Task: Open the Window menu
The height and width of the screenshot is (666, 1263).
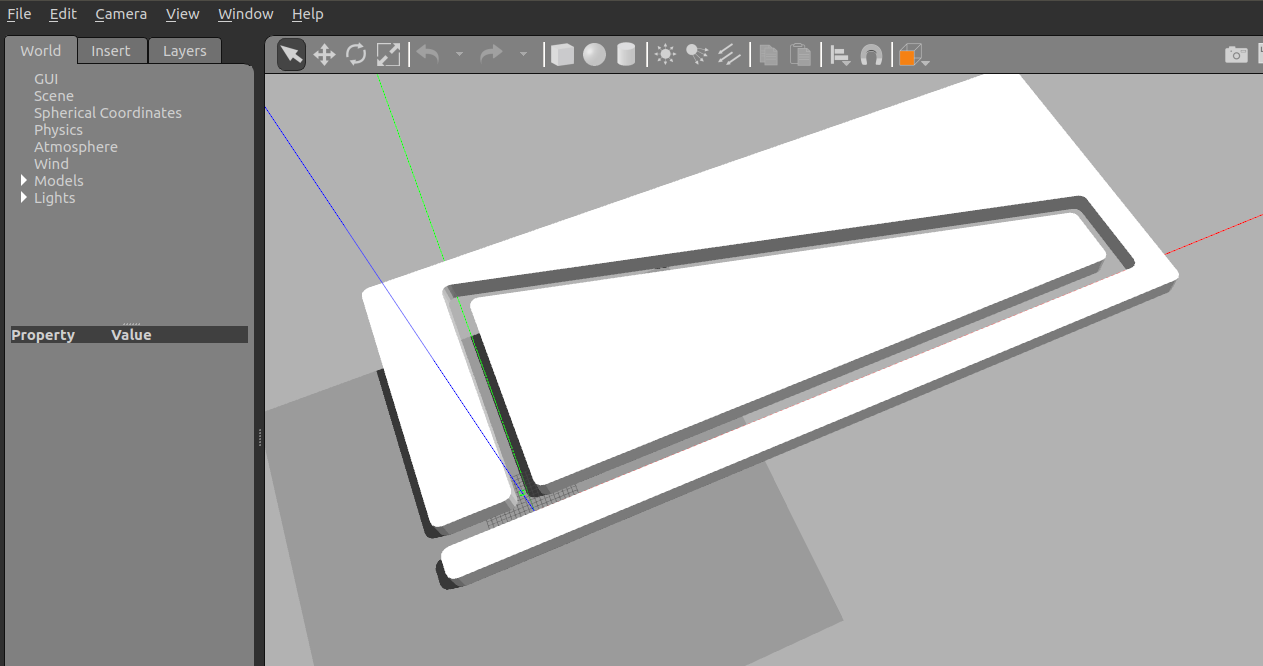Action: [x=245, y=14]
